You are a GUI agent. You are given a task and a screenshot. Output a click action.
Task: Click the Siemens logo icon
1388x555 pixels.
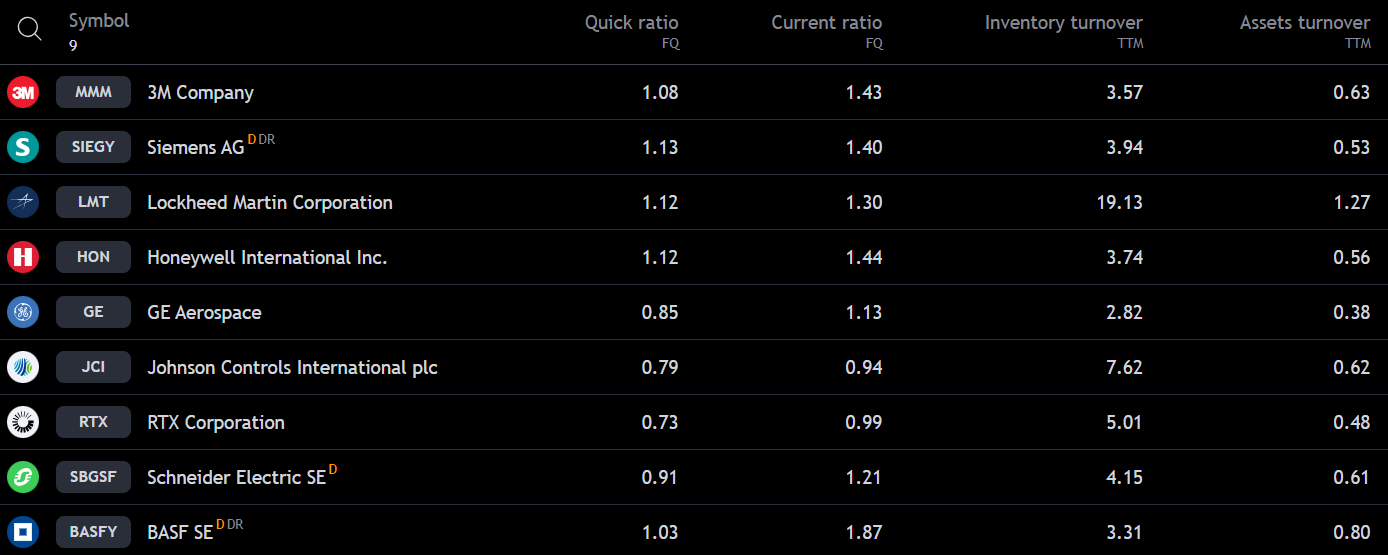pos(23,148)
